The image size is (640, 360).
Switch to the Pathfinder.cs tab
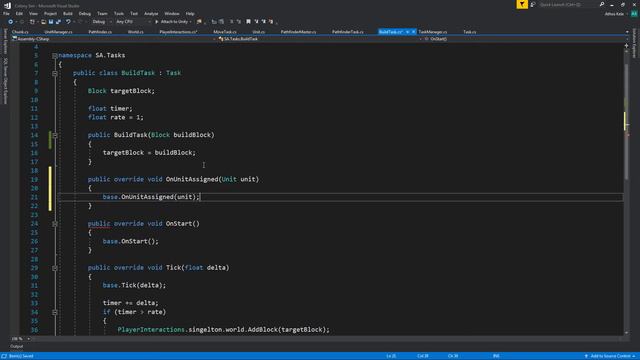[100, 32]
